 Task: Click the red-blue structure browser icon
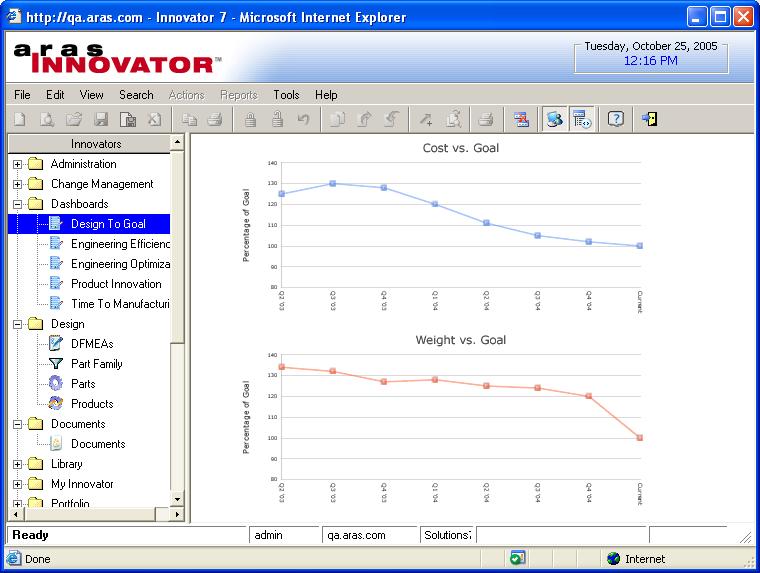[x=522, y=119]
